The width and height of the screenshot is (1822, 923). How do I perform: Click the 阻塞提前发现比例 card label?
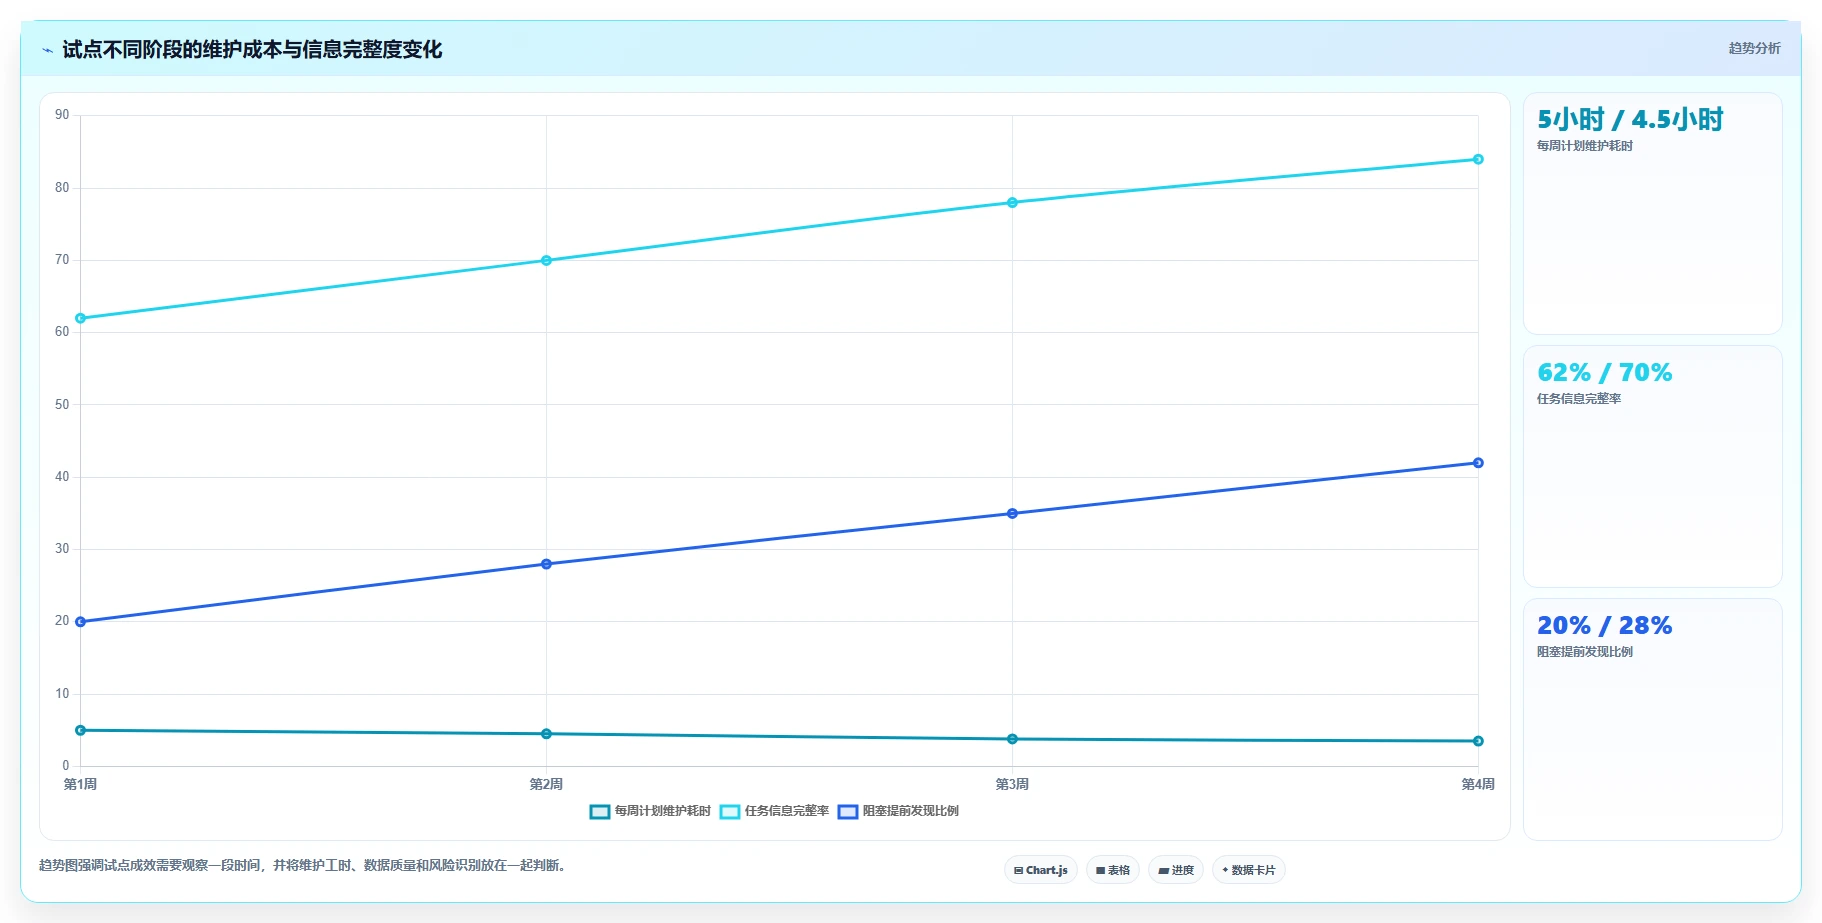click(x=1585, y=652)
